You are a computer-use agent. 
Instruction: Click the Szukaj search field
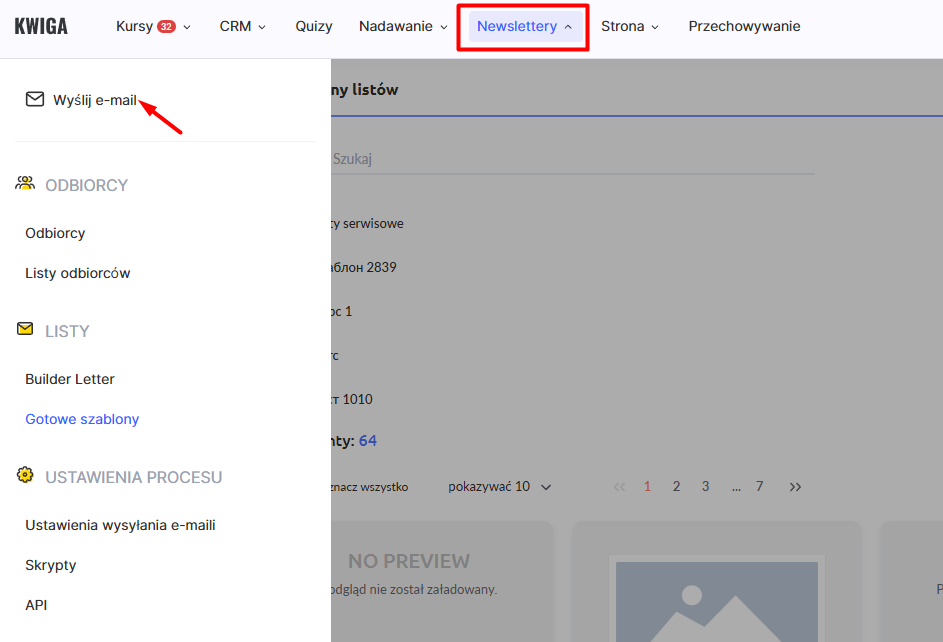click(x=570, y=159)
